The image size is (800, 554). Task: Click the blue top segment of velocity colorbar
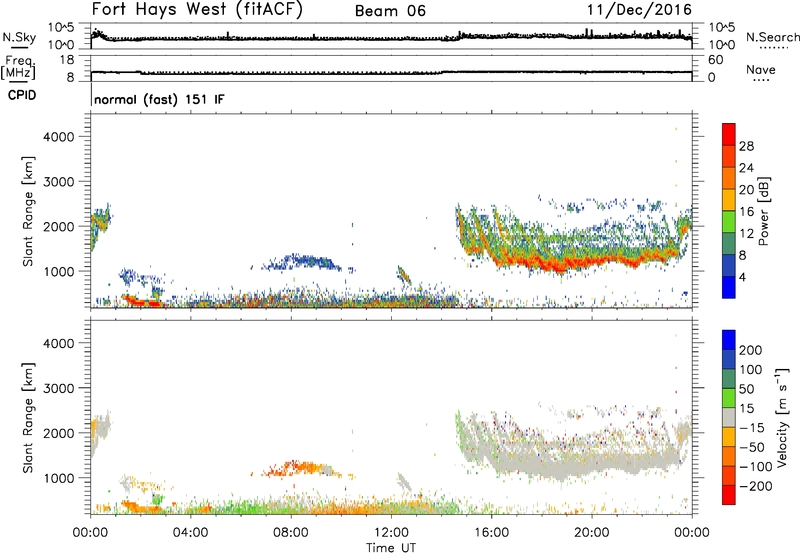click(x=729, y=340)
